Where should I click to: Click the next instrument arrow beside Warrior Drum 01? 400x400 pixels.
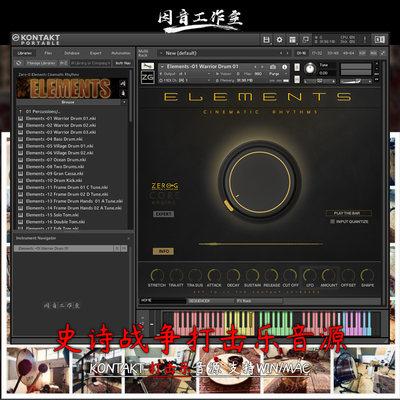click(x=262, y=67)
